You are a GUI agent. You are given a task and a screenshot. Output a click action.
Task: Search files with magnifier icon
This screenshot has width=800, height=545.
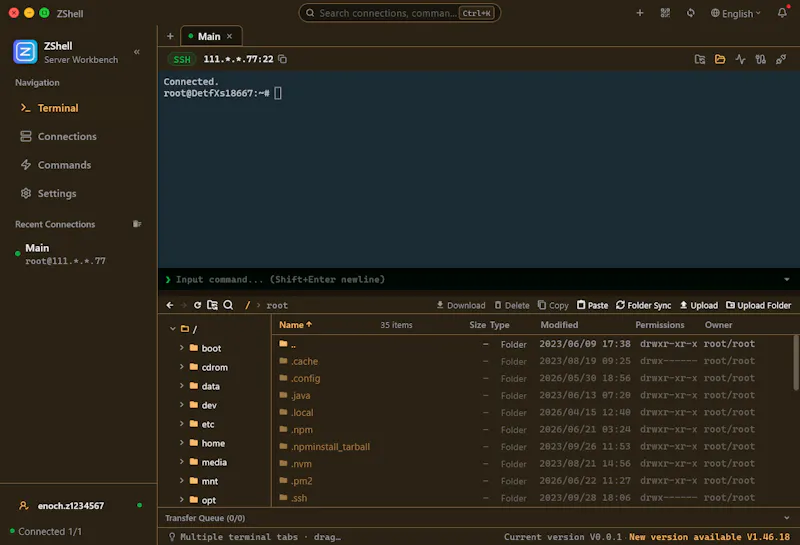click(x=228, y=305)
